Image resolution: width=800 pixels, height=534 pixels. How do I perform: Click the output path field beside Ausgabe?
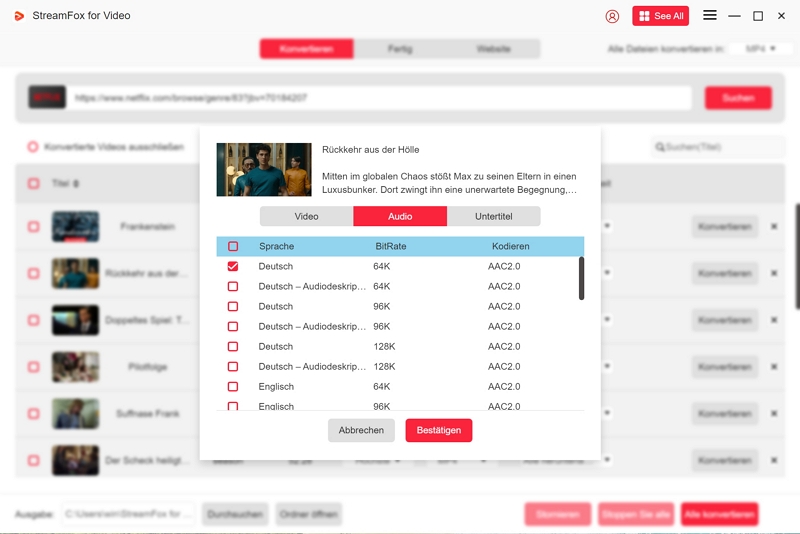(x=128, y=514)
